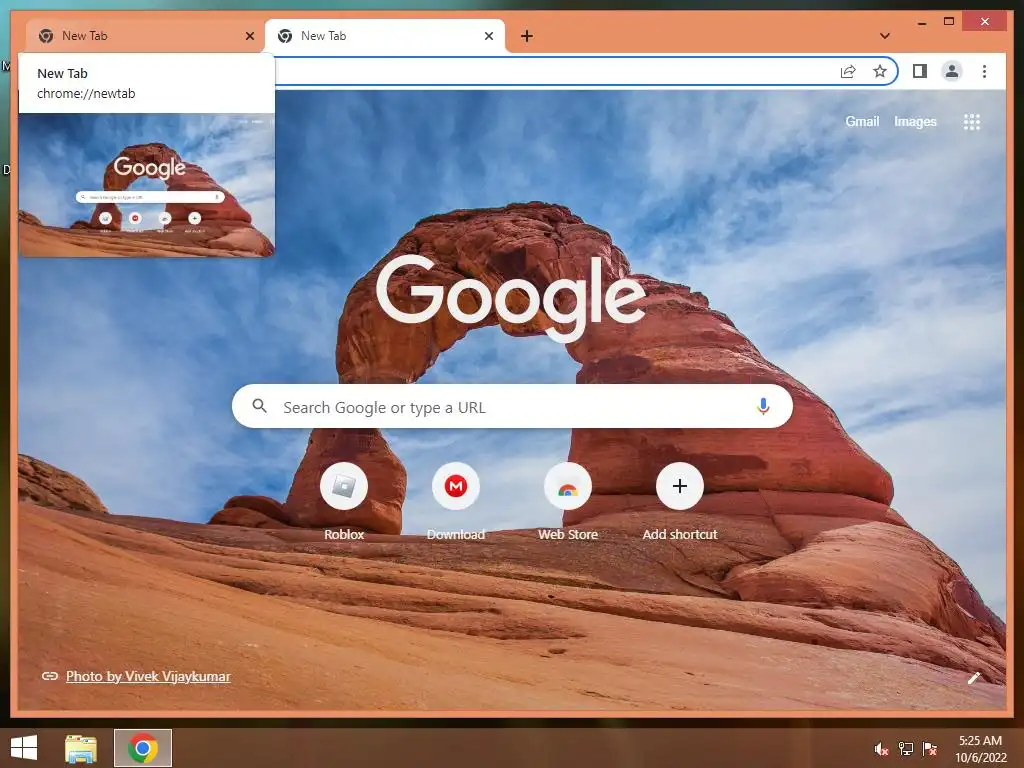Image resolution: width=1024 pixels, height=768 pixels.
Task: Close the first New Tab tab
Action: tap(249, 36)
